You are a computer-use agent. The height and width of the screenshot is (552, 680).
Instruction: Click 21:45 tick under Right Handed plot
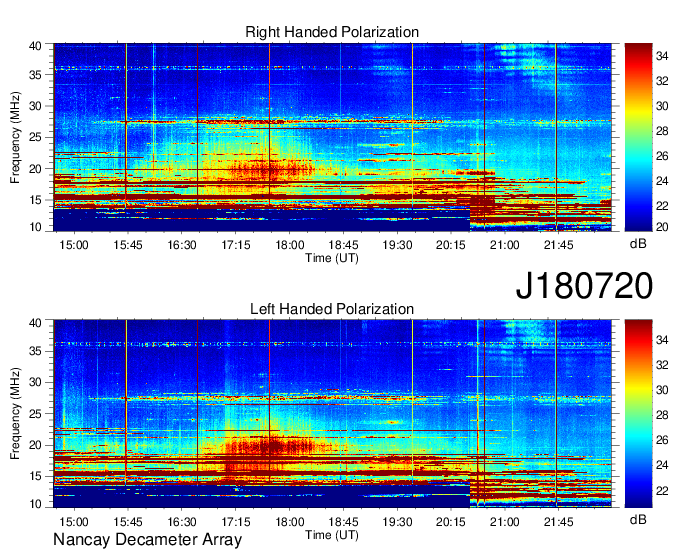(x=559, y=245)
